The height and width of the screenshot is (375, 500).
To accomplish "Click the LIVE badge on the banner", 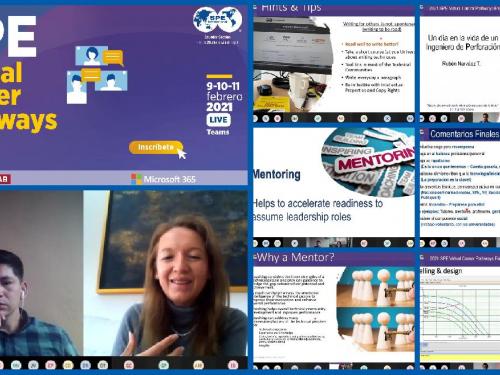I will click(x=218, y=120).
